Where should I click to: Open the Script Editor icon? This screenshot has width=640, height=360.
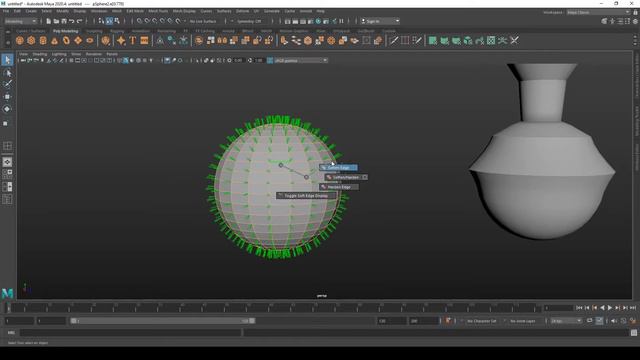coord(634,333)
